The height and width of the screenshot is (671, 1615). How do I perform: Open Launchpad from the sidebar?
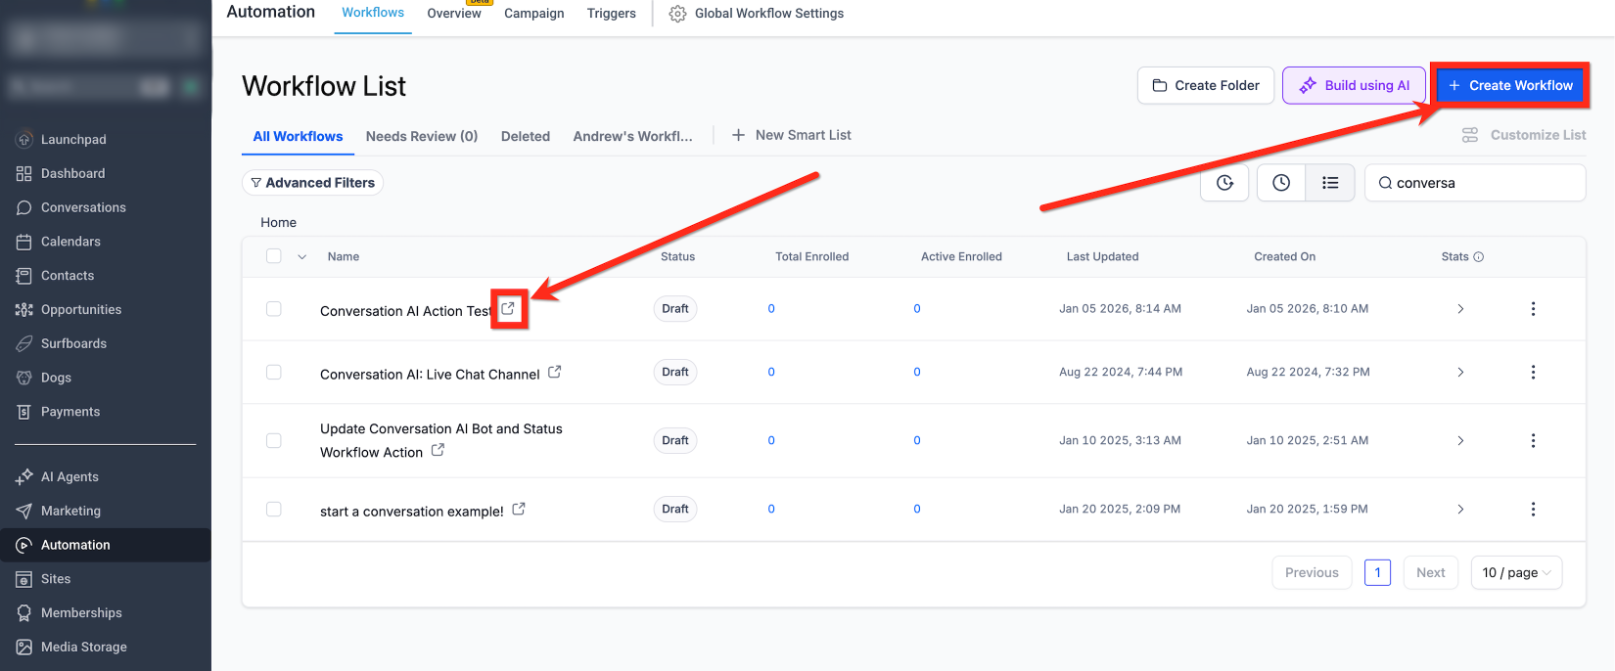73,139
